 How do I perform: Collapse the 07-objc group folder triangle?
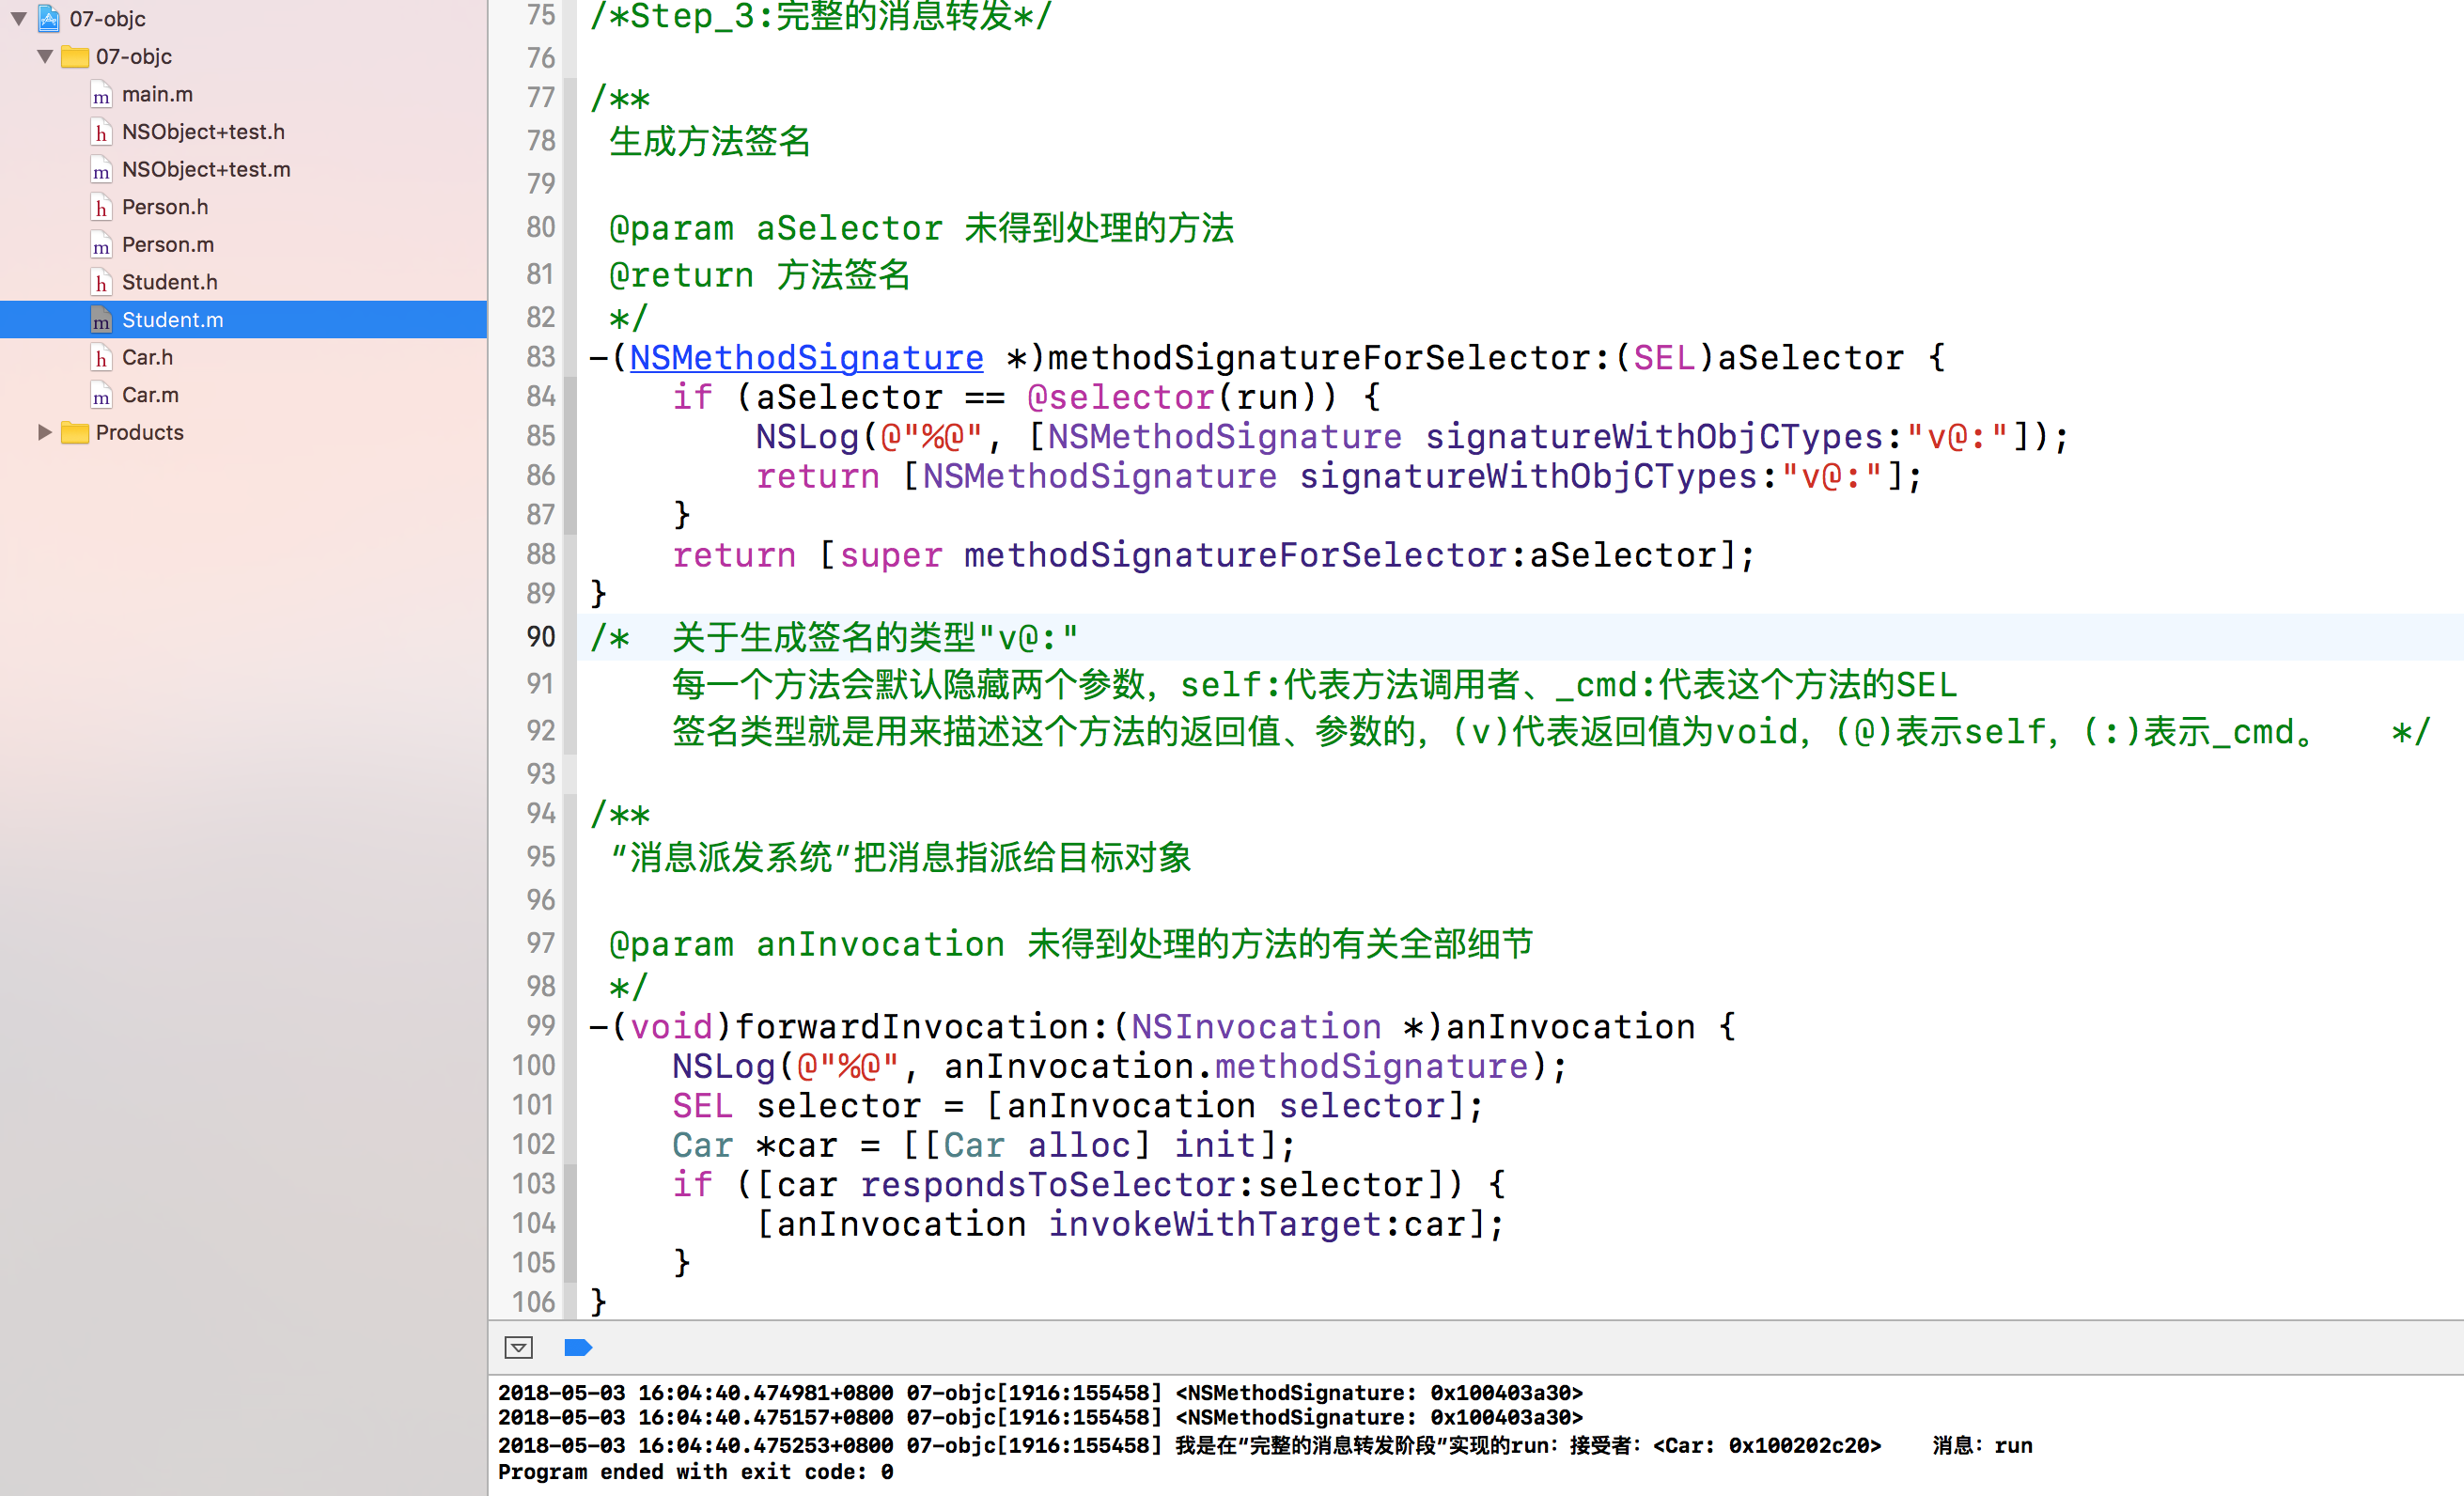[44, 57]
